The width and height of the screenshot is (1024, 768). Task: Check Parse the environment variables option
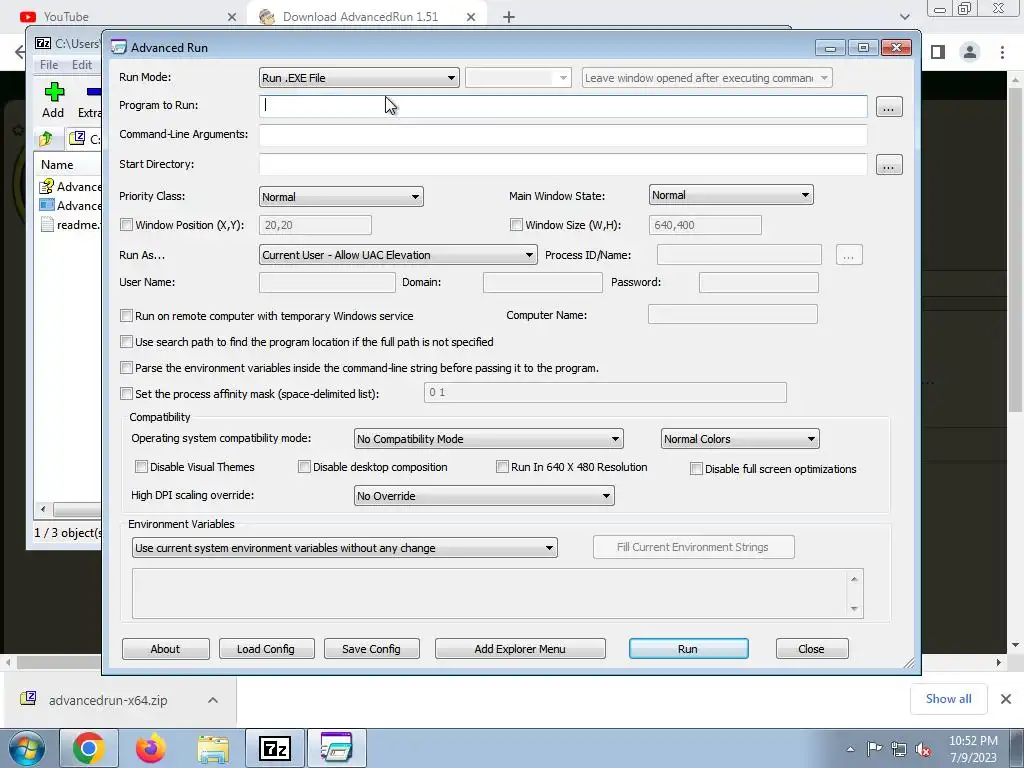click(x=126, y=368)
